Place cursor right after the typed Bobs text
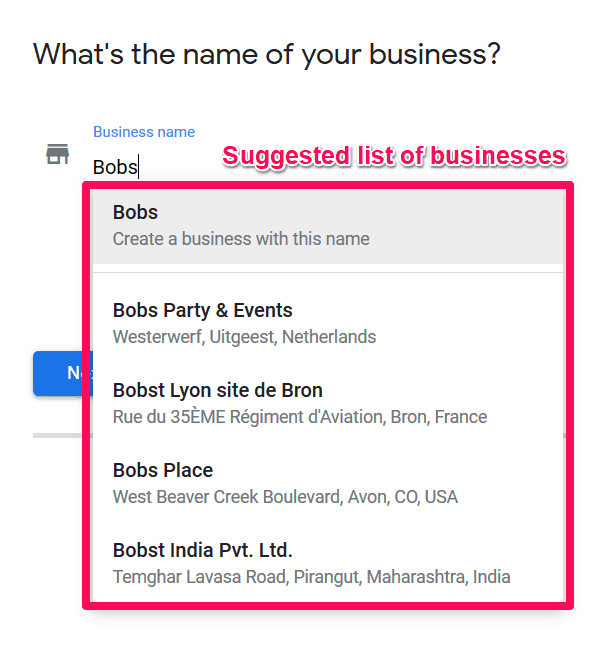606x657 pixels. point(138,167)
